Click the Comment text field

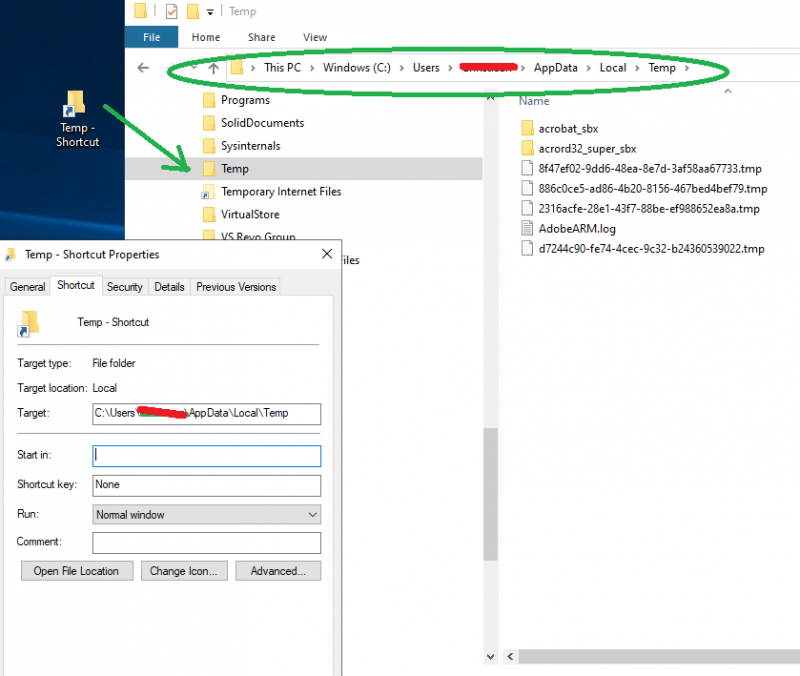206,542
